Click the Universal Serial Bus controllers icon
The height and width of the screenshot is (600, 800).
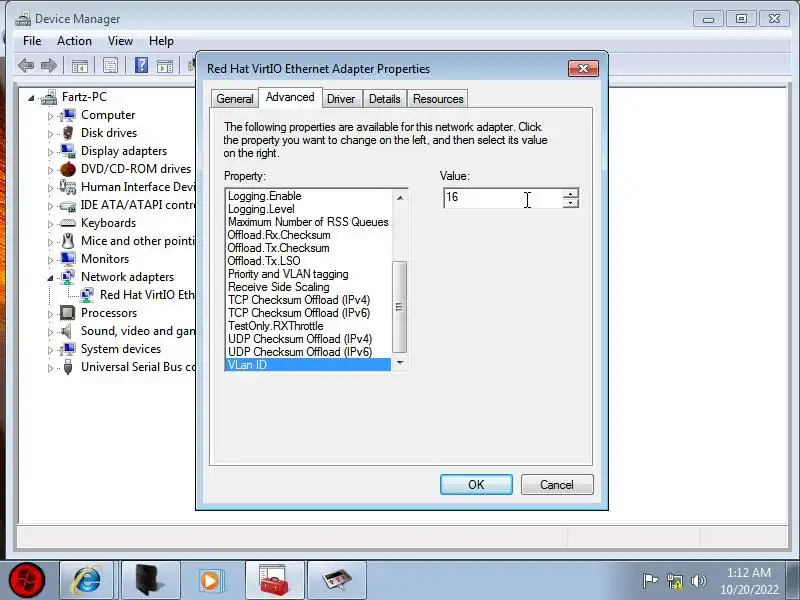point(67,367)
